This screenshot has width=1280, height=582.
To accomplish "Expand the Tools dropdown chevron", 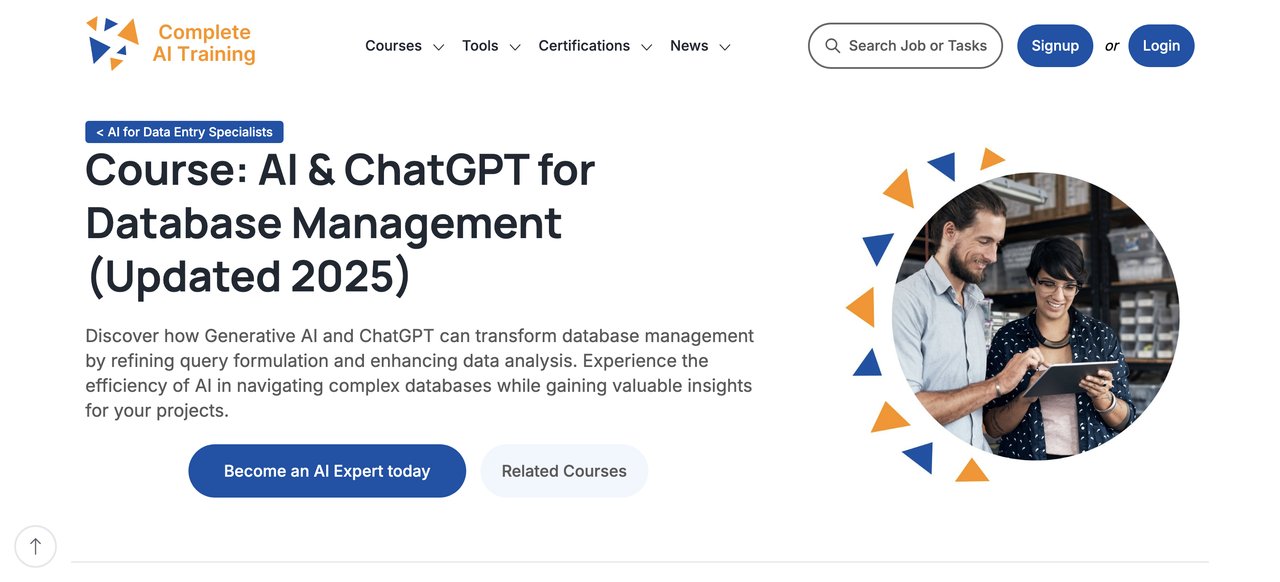I will pos(515,47).
